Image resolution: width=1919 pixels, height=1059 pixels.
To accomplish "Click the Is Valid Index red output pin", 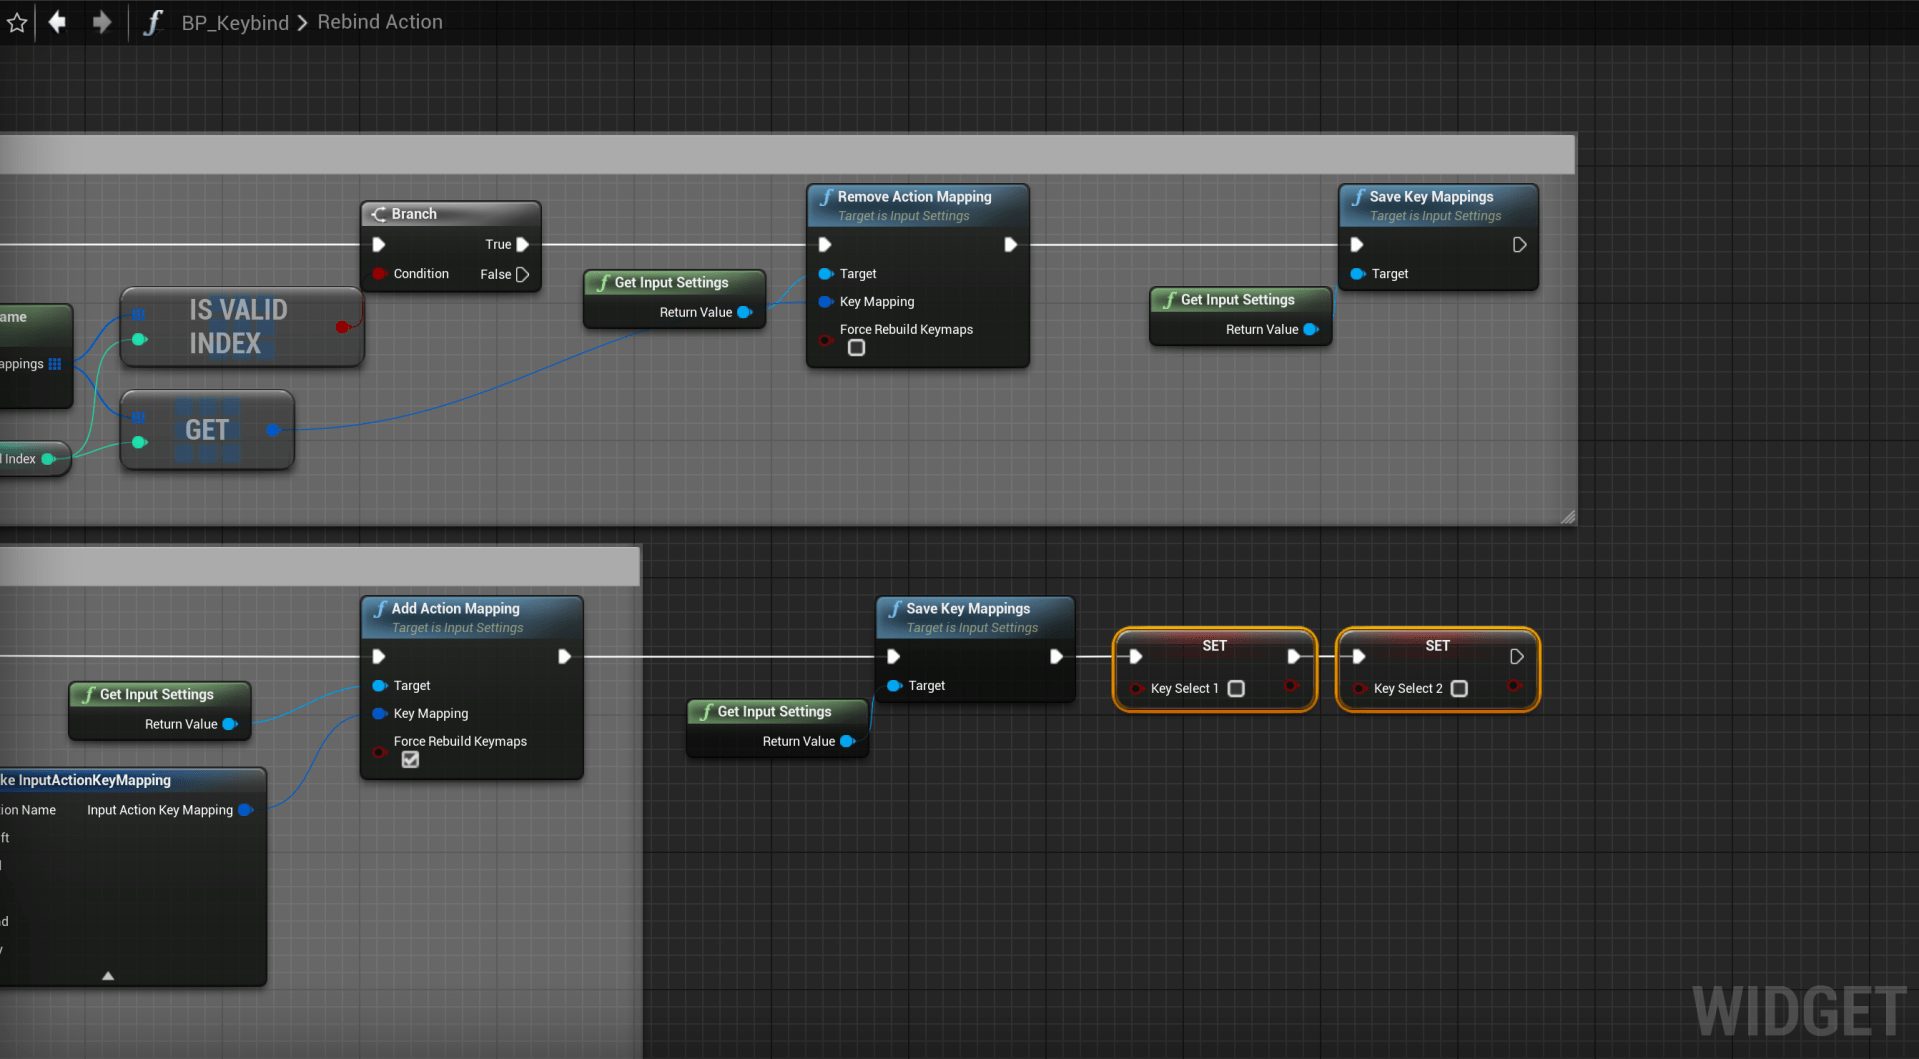I will pos(343,327).
